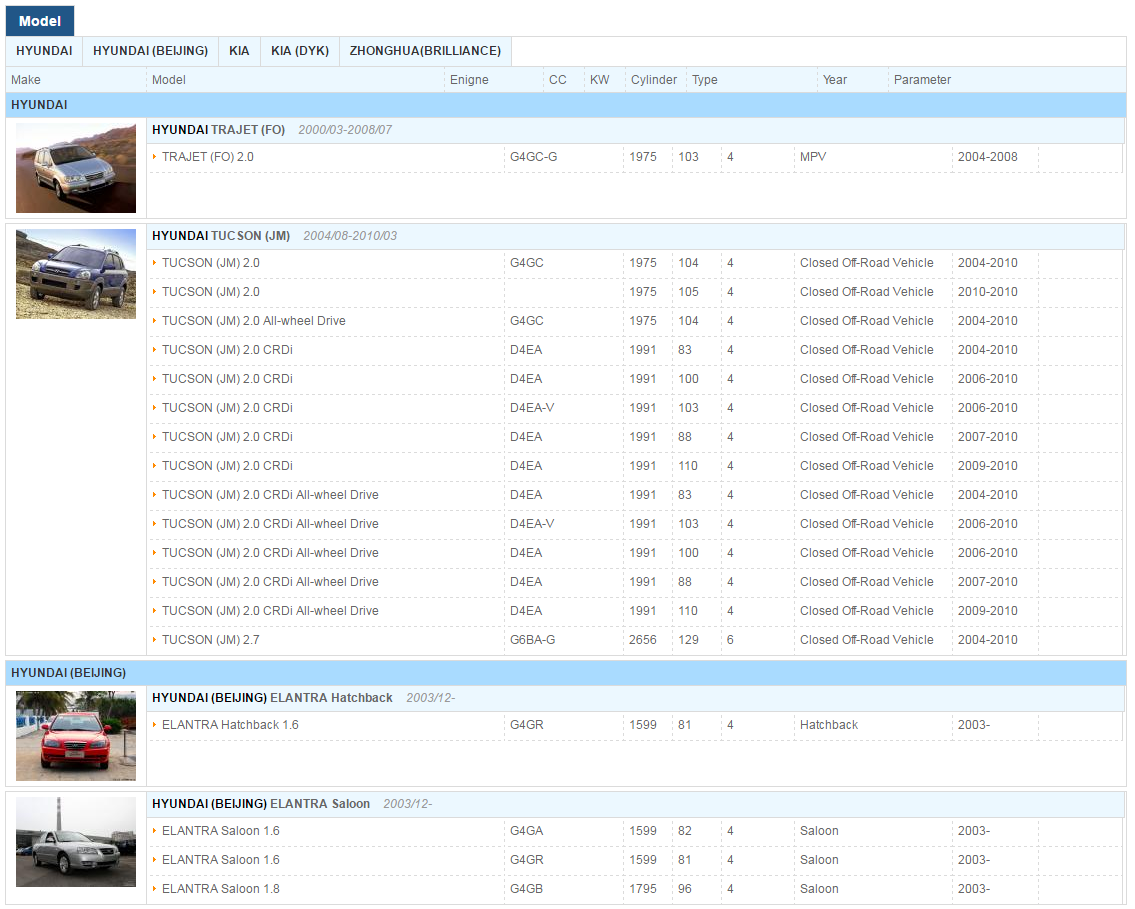Image resolution: width=1135 pixels, height=909 pixels.
Task: Select ELANTRA Saloon 1.6 with G4GA engine
Action: tap(221, 831)
